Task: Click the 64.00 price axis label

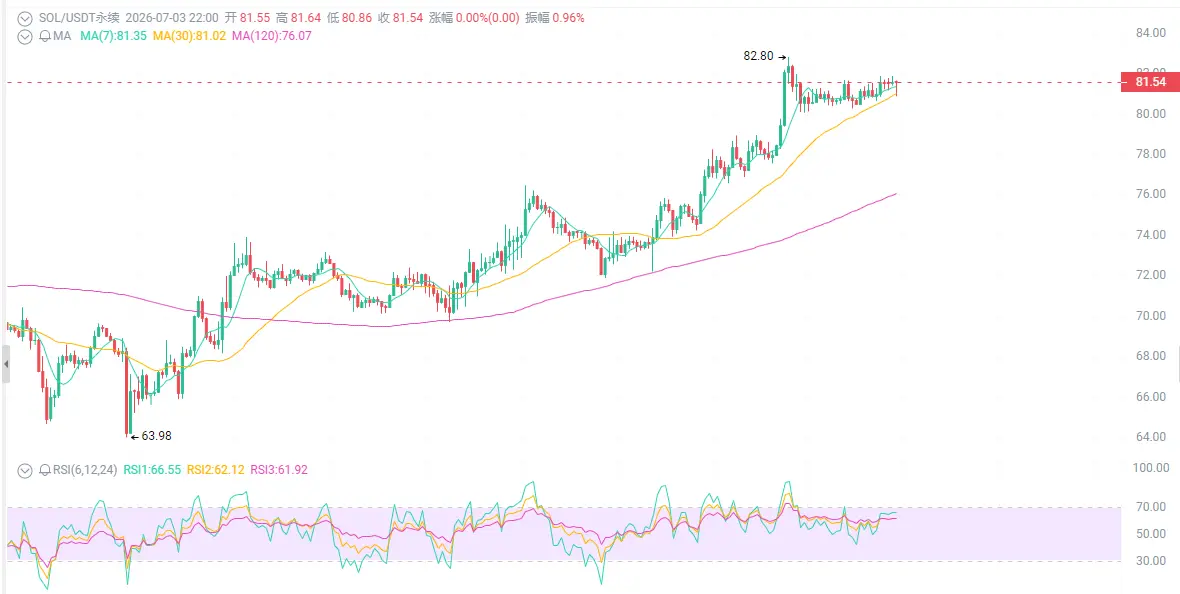Action: point(1151,437)
